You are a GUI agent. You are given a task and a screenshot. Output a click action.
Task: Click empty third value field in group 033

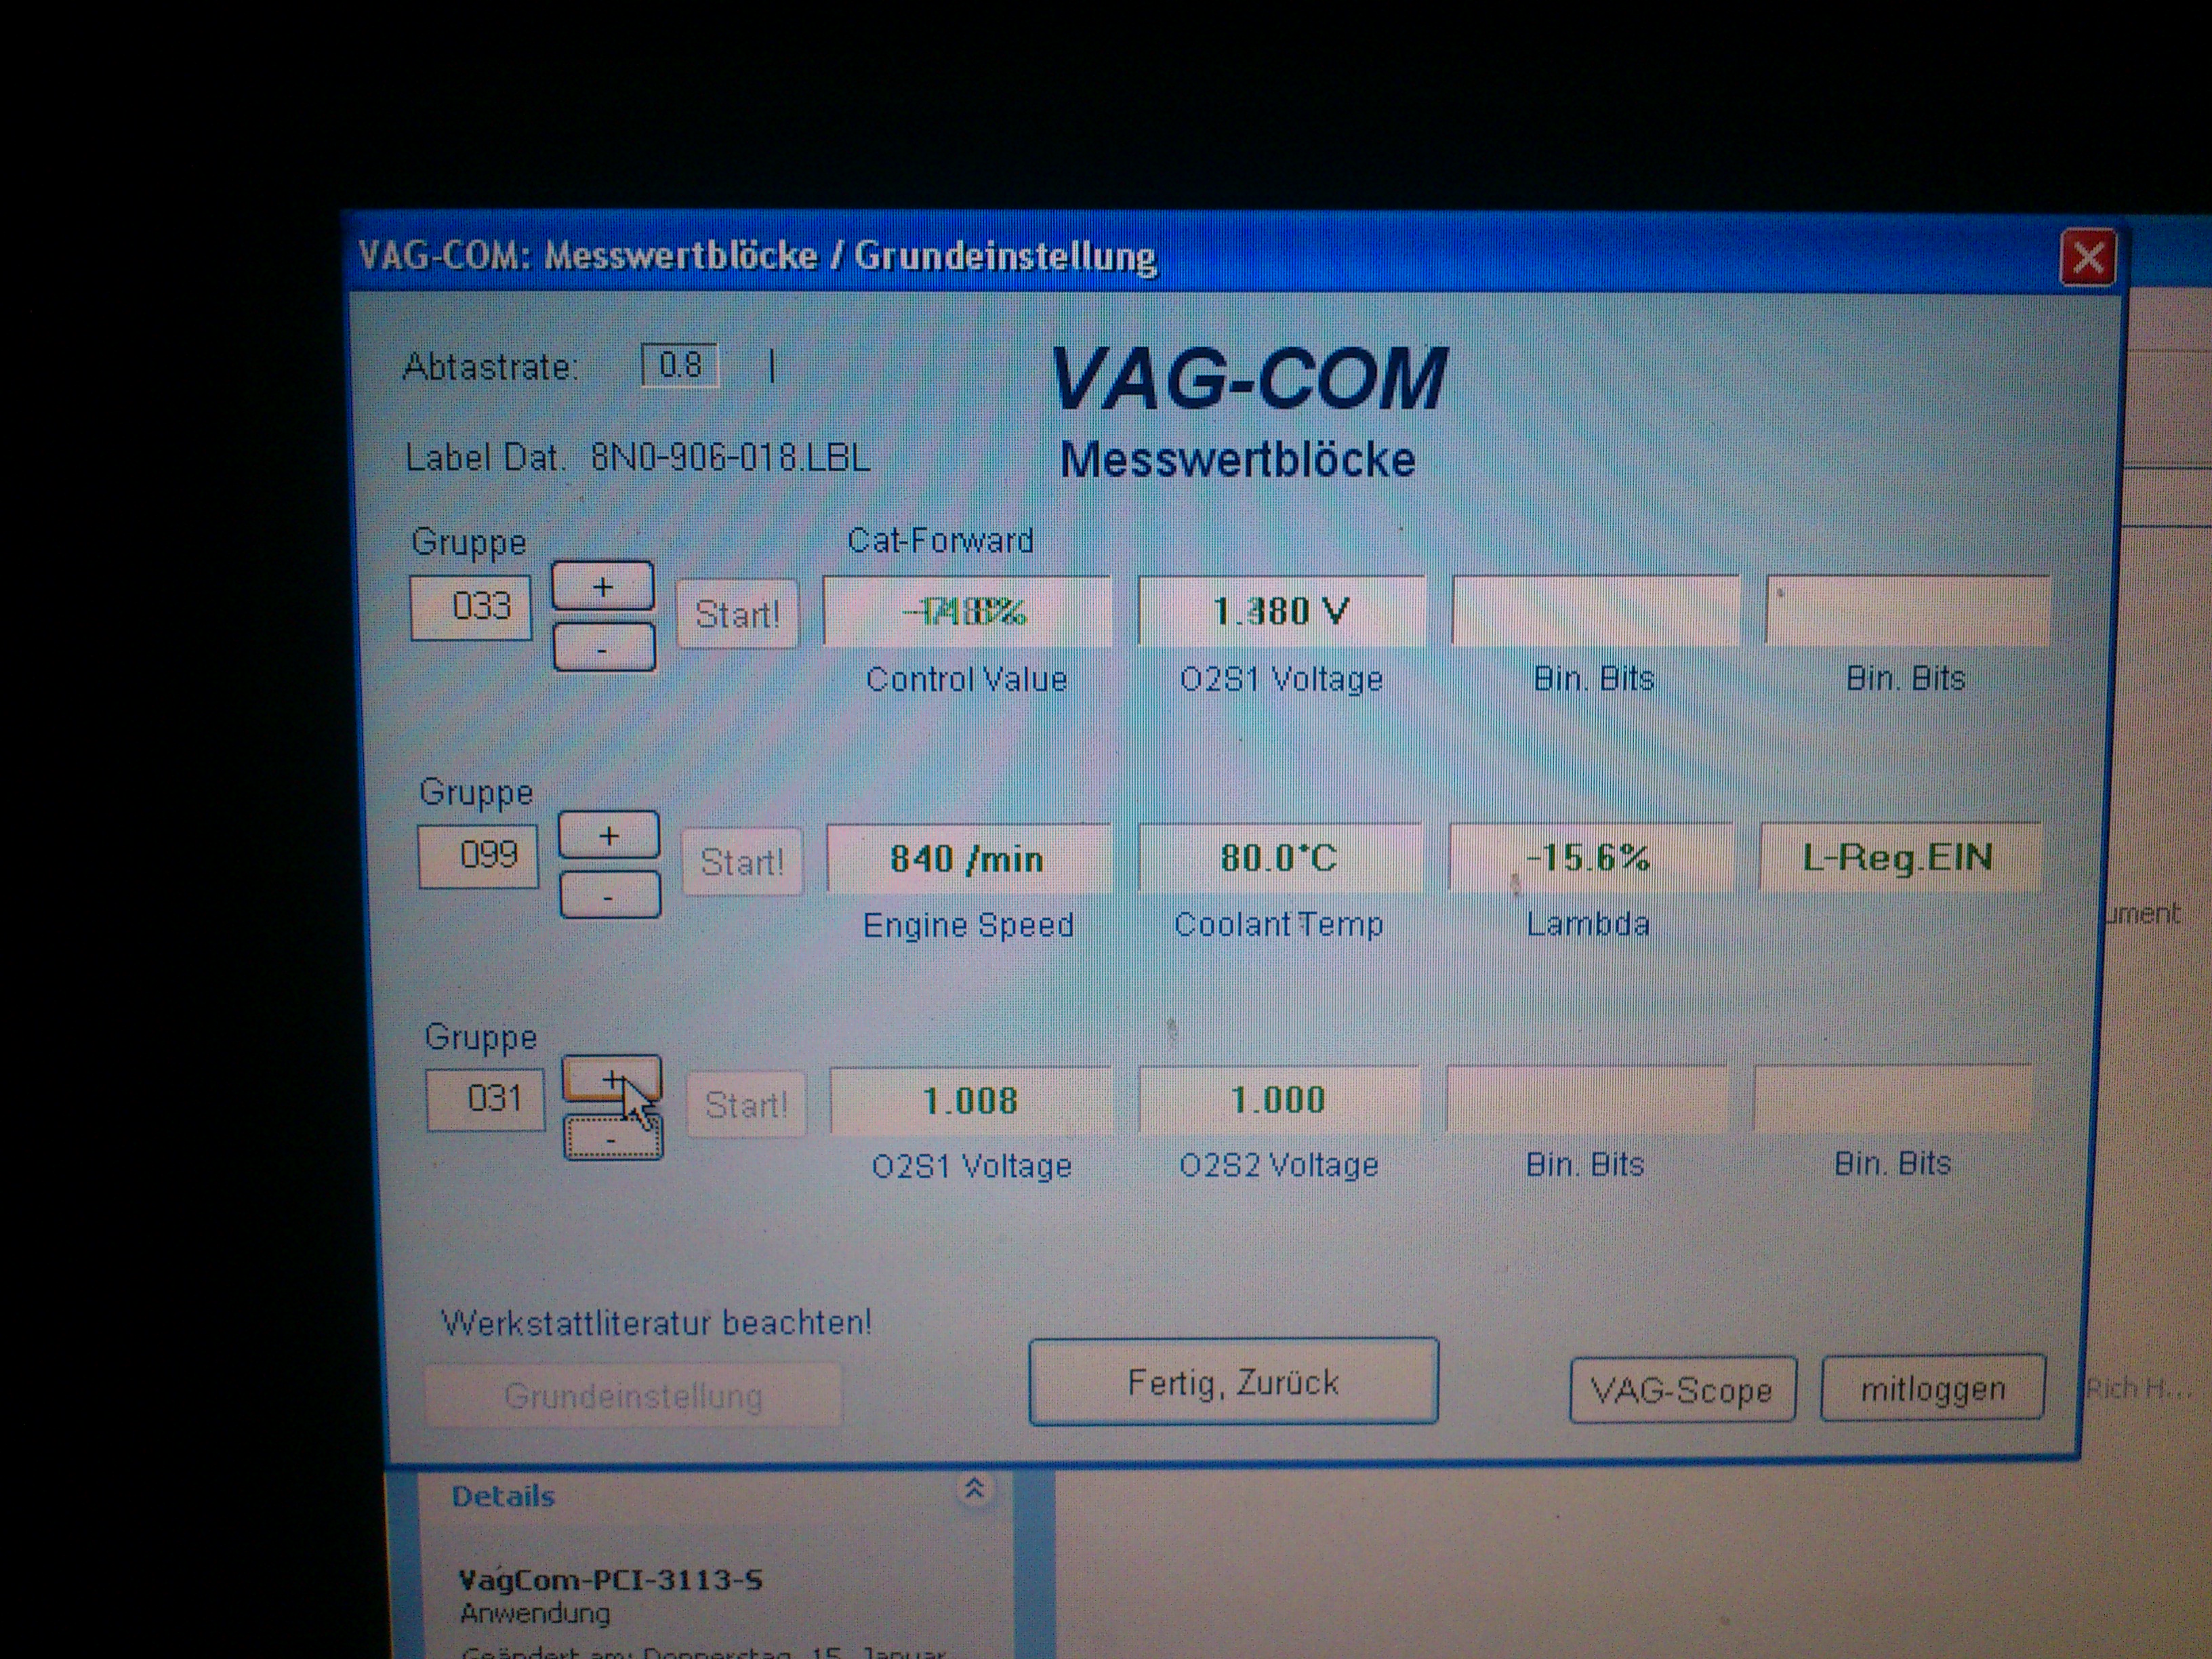point(1595,611)
